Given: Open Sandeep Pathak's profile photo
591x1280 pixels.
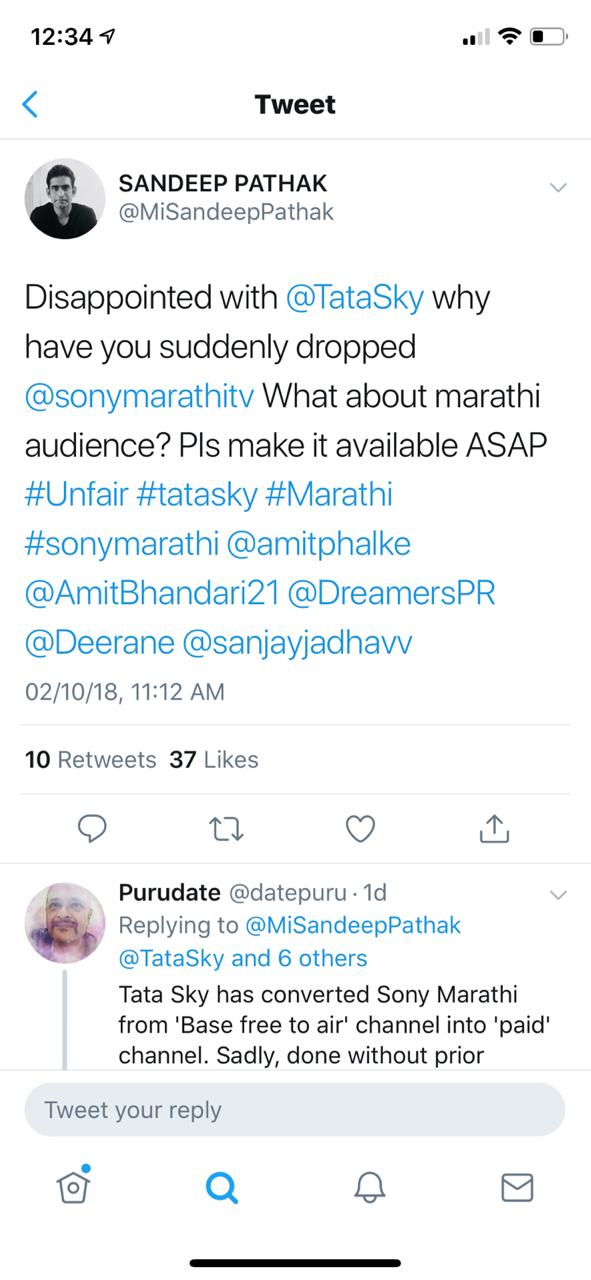Looking at the screenshot, I should coord(65,198).
